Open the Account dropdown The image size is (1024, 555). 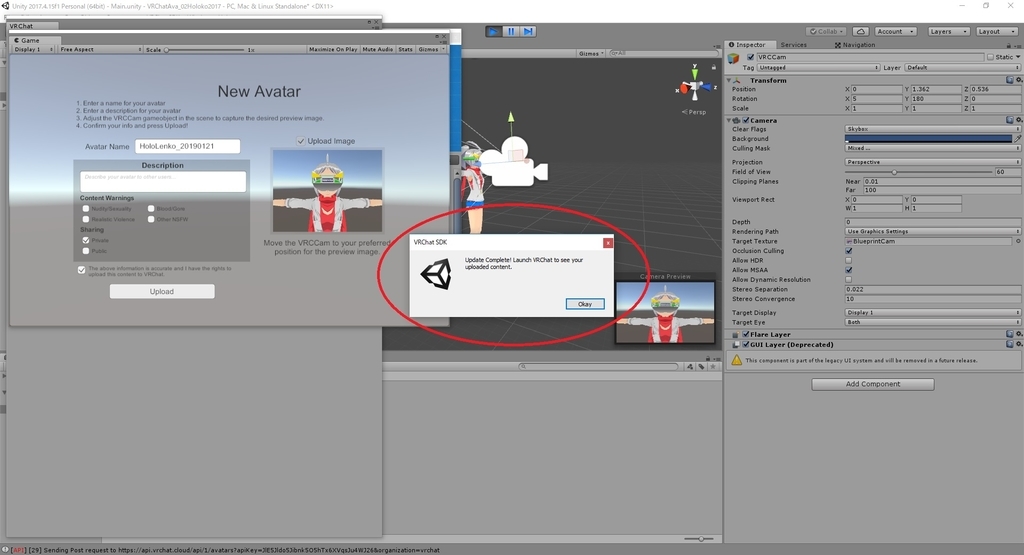click(x=895, y=31)
